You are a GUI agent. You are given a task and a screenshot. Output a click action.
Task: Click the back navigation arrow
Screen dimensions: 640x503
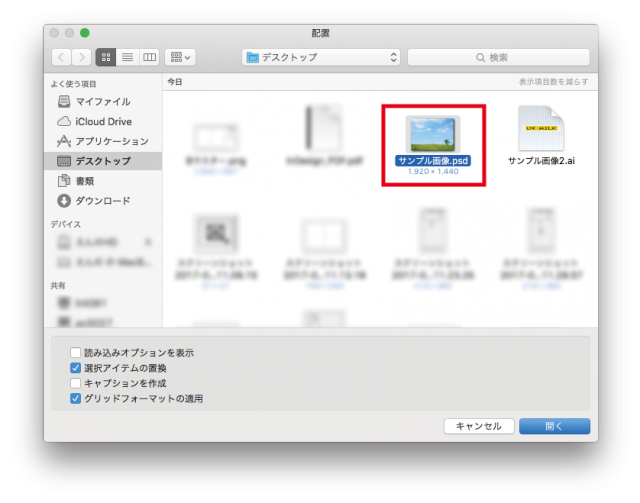[x=60, y=57]
